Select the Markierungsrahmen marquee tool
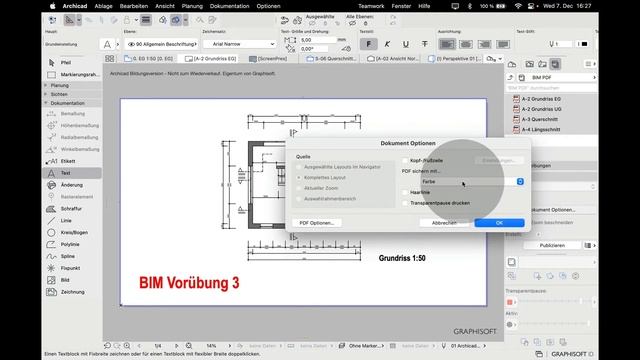The image size is (640, 360). (72, 75)
